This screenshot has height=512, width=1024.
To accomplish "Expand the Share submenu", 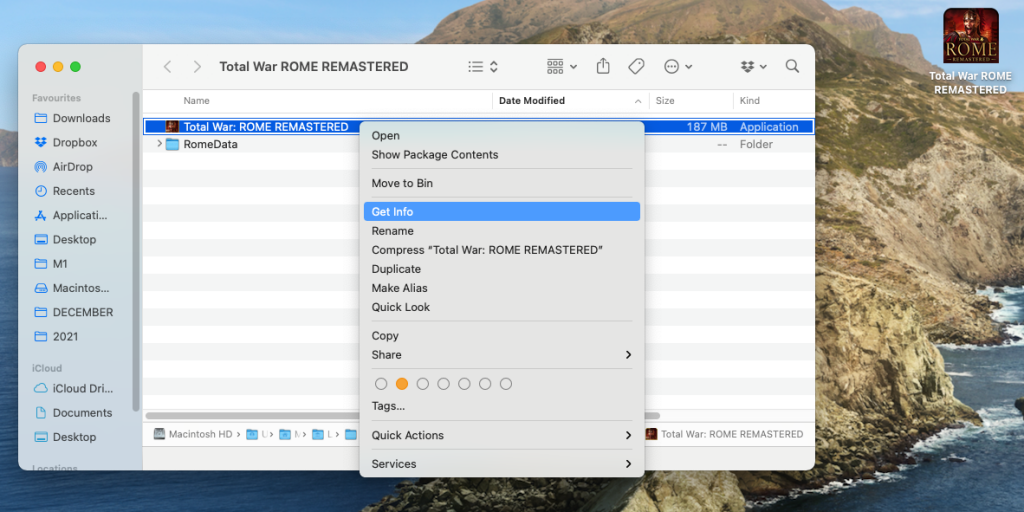I will 502,355.
